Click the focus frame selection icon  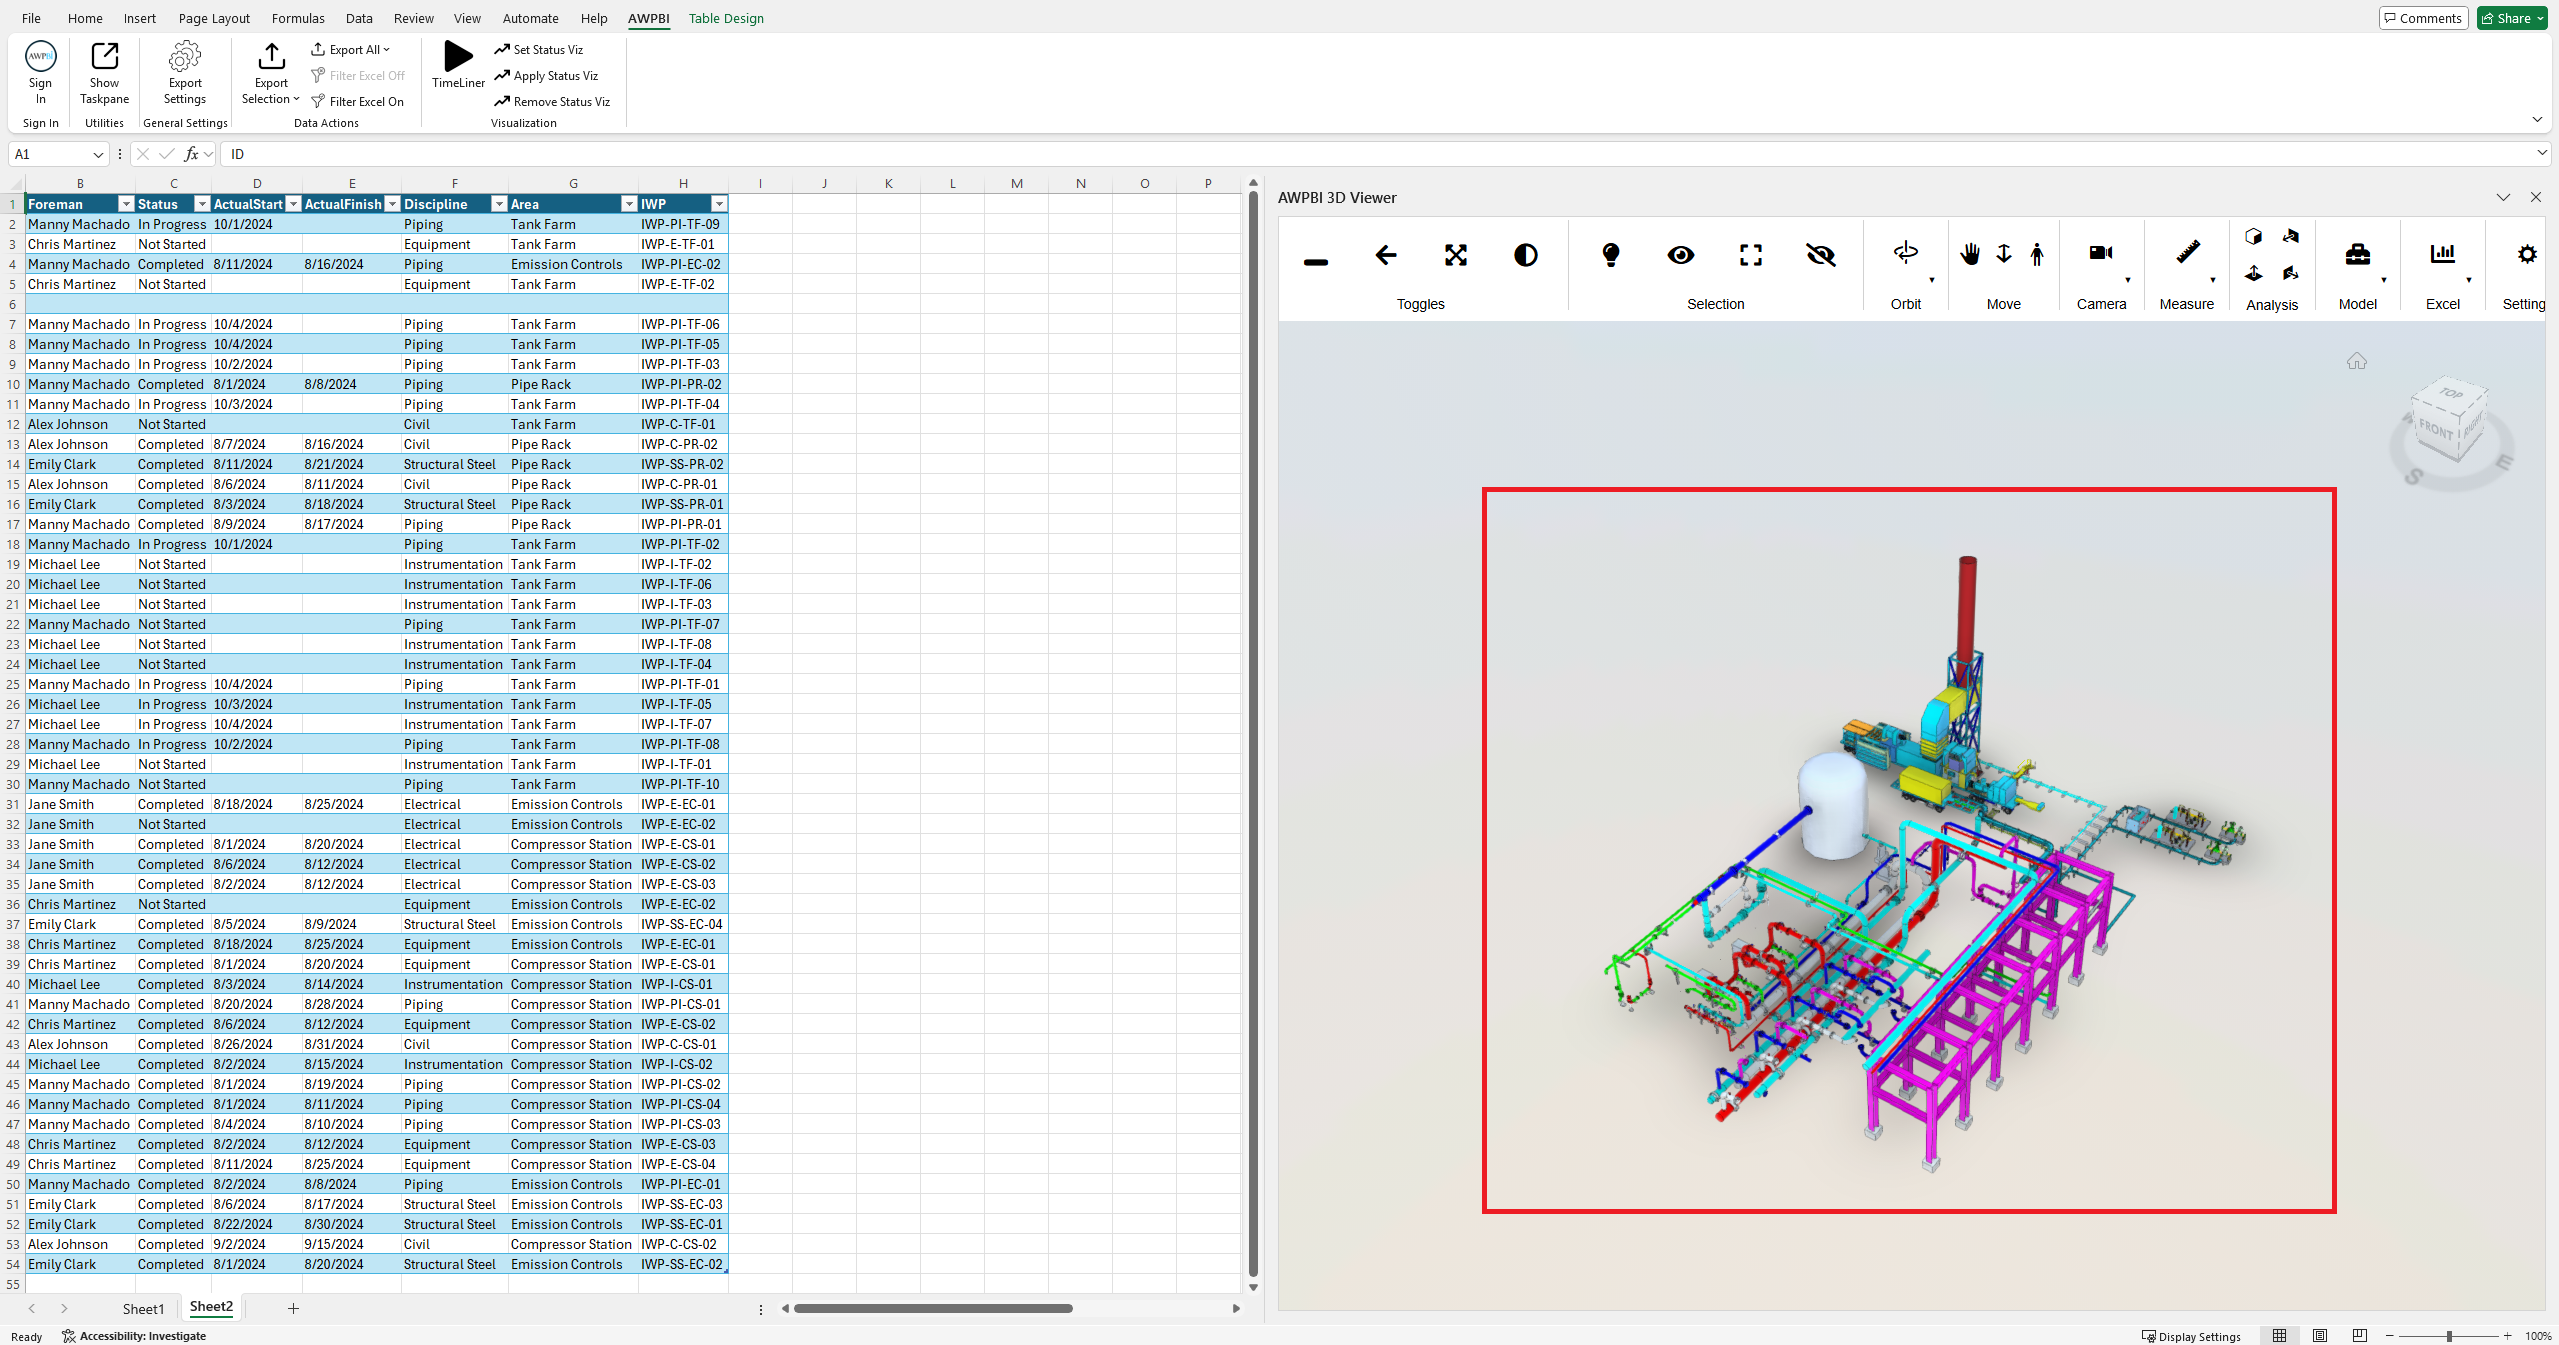[1751, 255]
